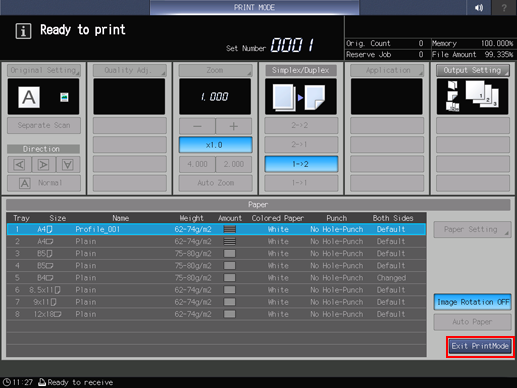Select the right-facing direction icon
Screen dimensions: 517x388
pyautogui.click(x=43, y=164)
